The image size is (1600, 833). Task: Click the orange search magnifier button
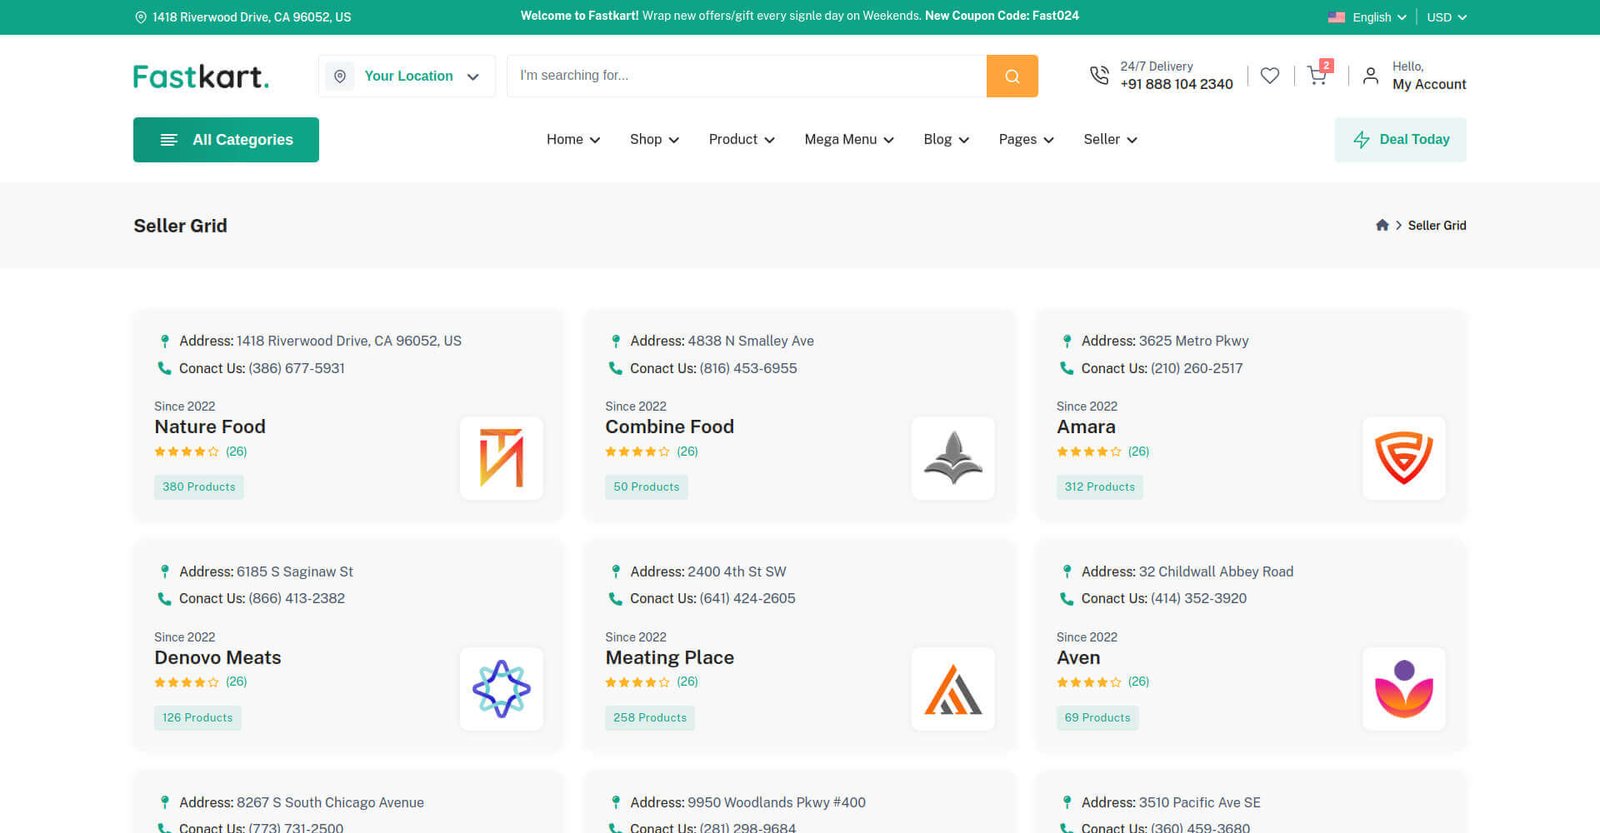click(1012, 76)
